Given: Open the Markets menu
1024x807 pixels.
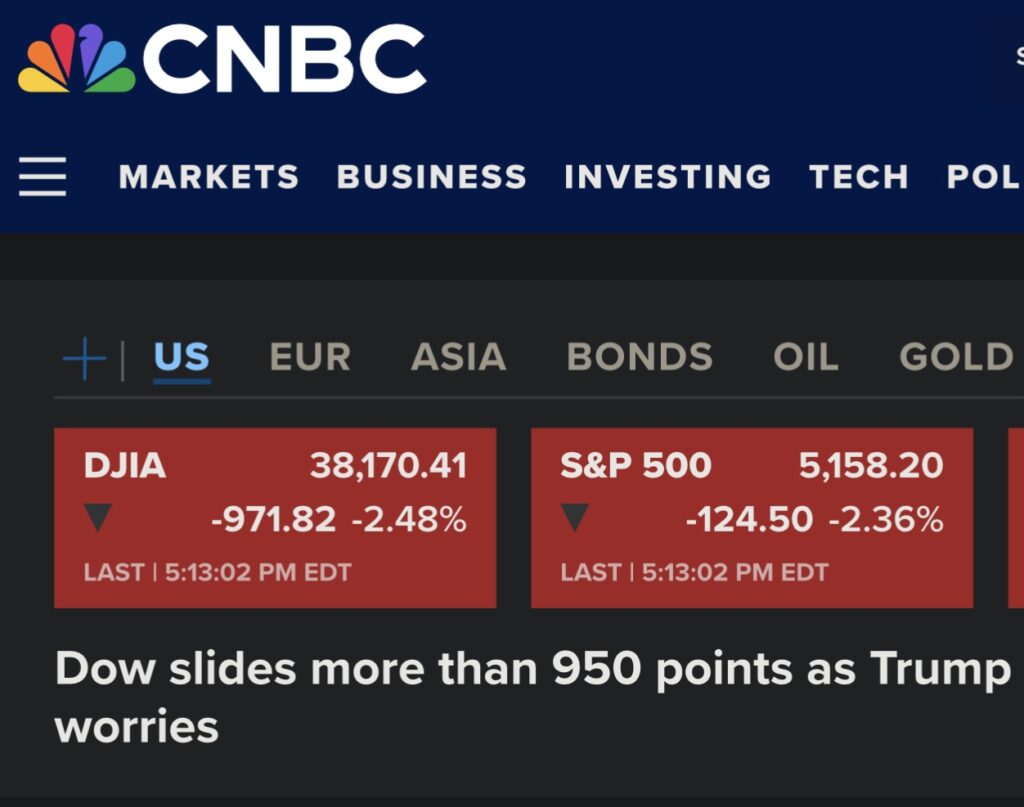Looking at the screenshot, I should click(208, 177).
